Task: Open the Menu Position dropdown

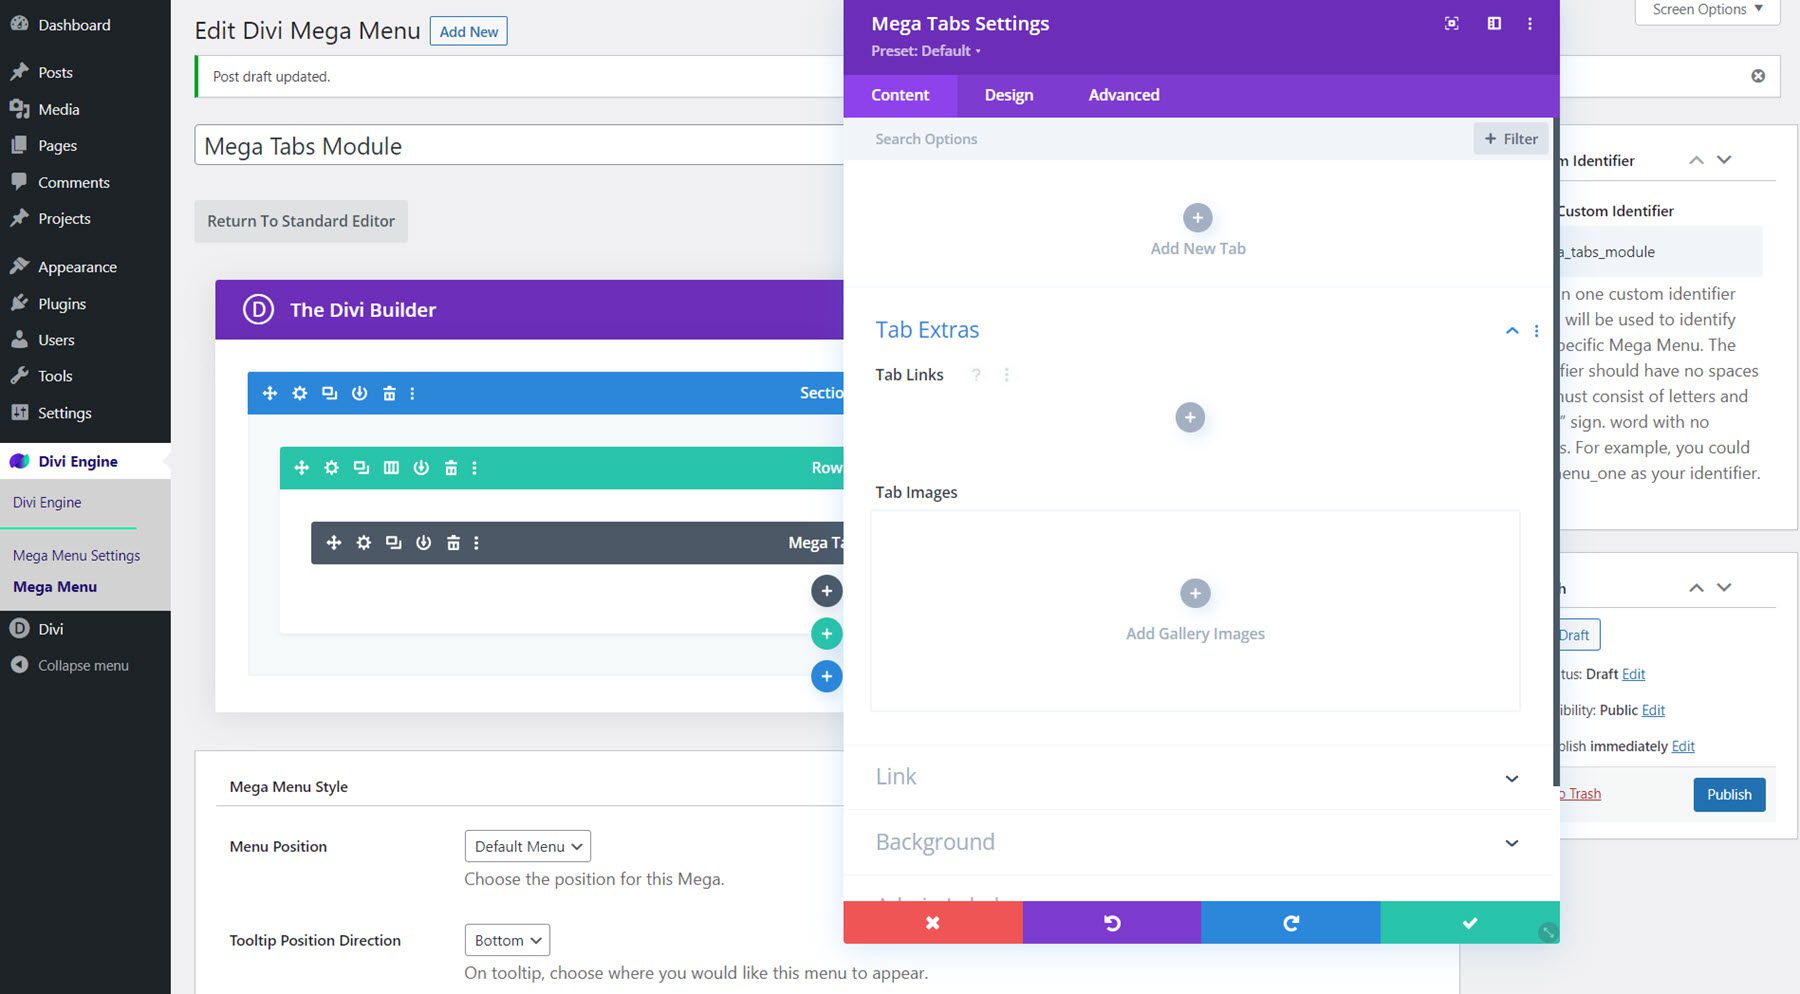Action: coord(528,846)
